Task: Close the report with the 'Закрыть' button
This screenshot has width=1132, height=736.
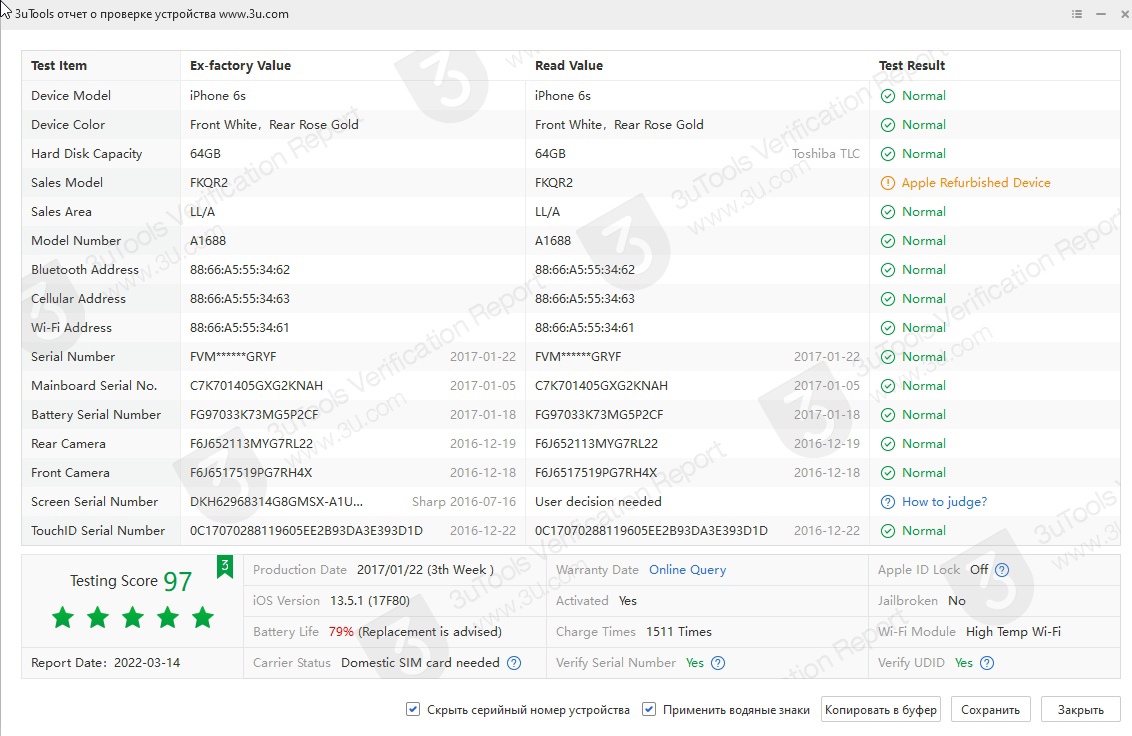Action: tap(1081, 709)
